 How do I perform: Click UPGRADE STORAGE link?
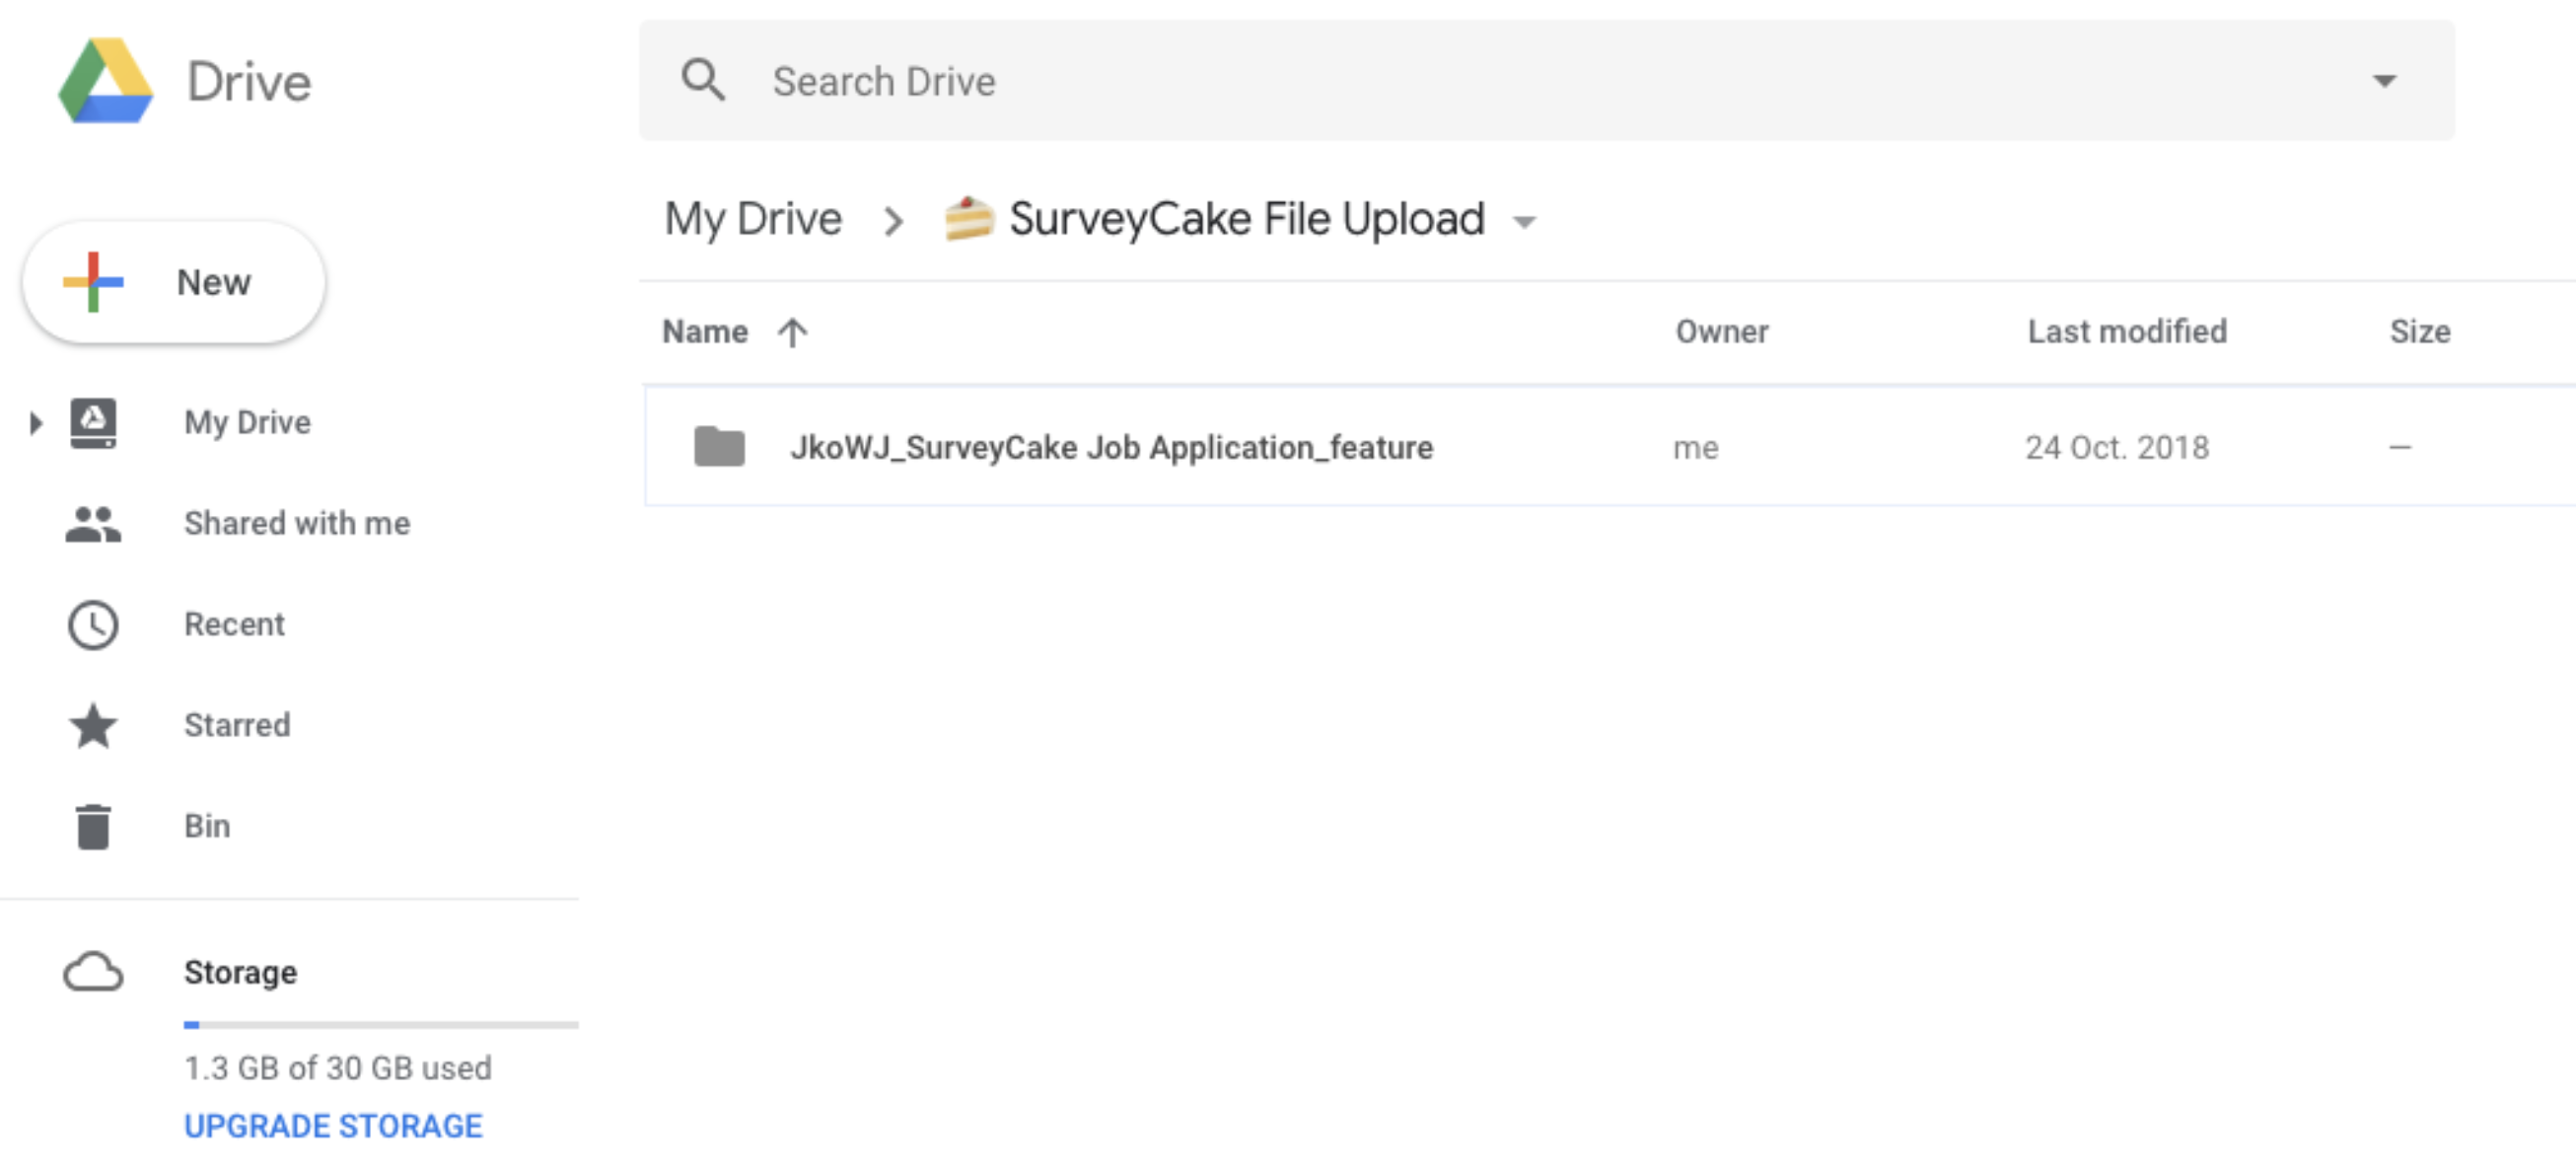click(x=332, y=1125)
